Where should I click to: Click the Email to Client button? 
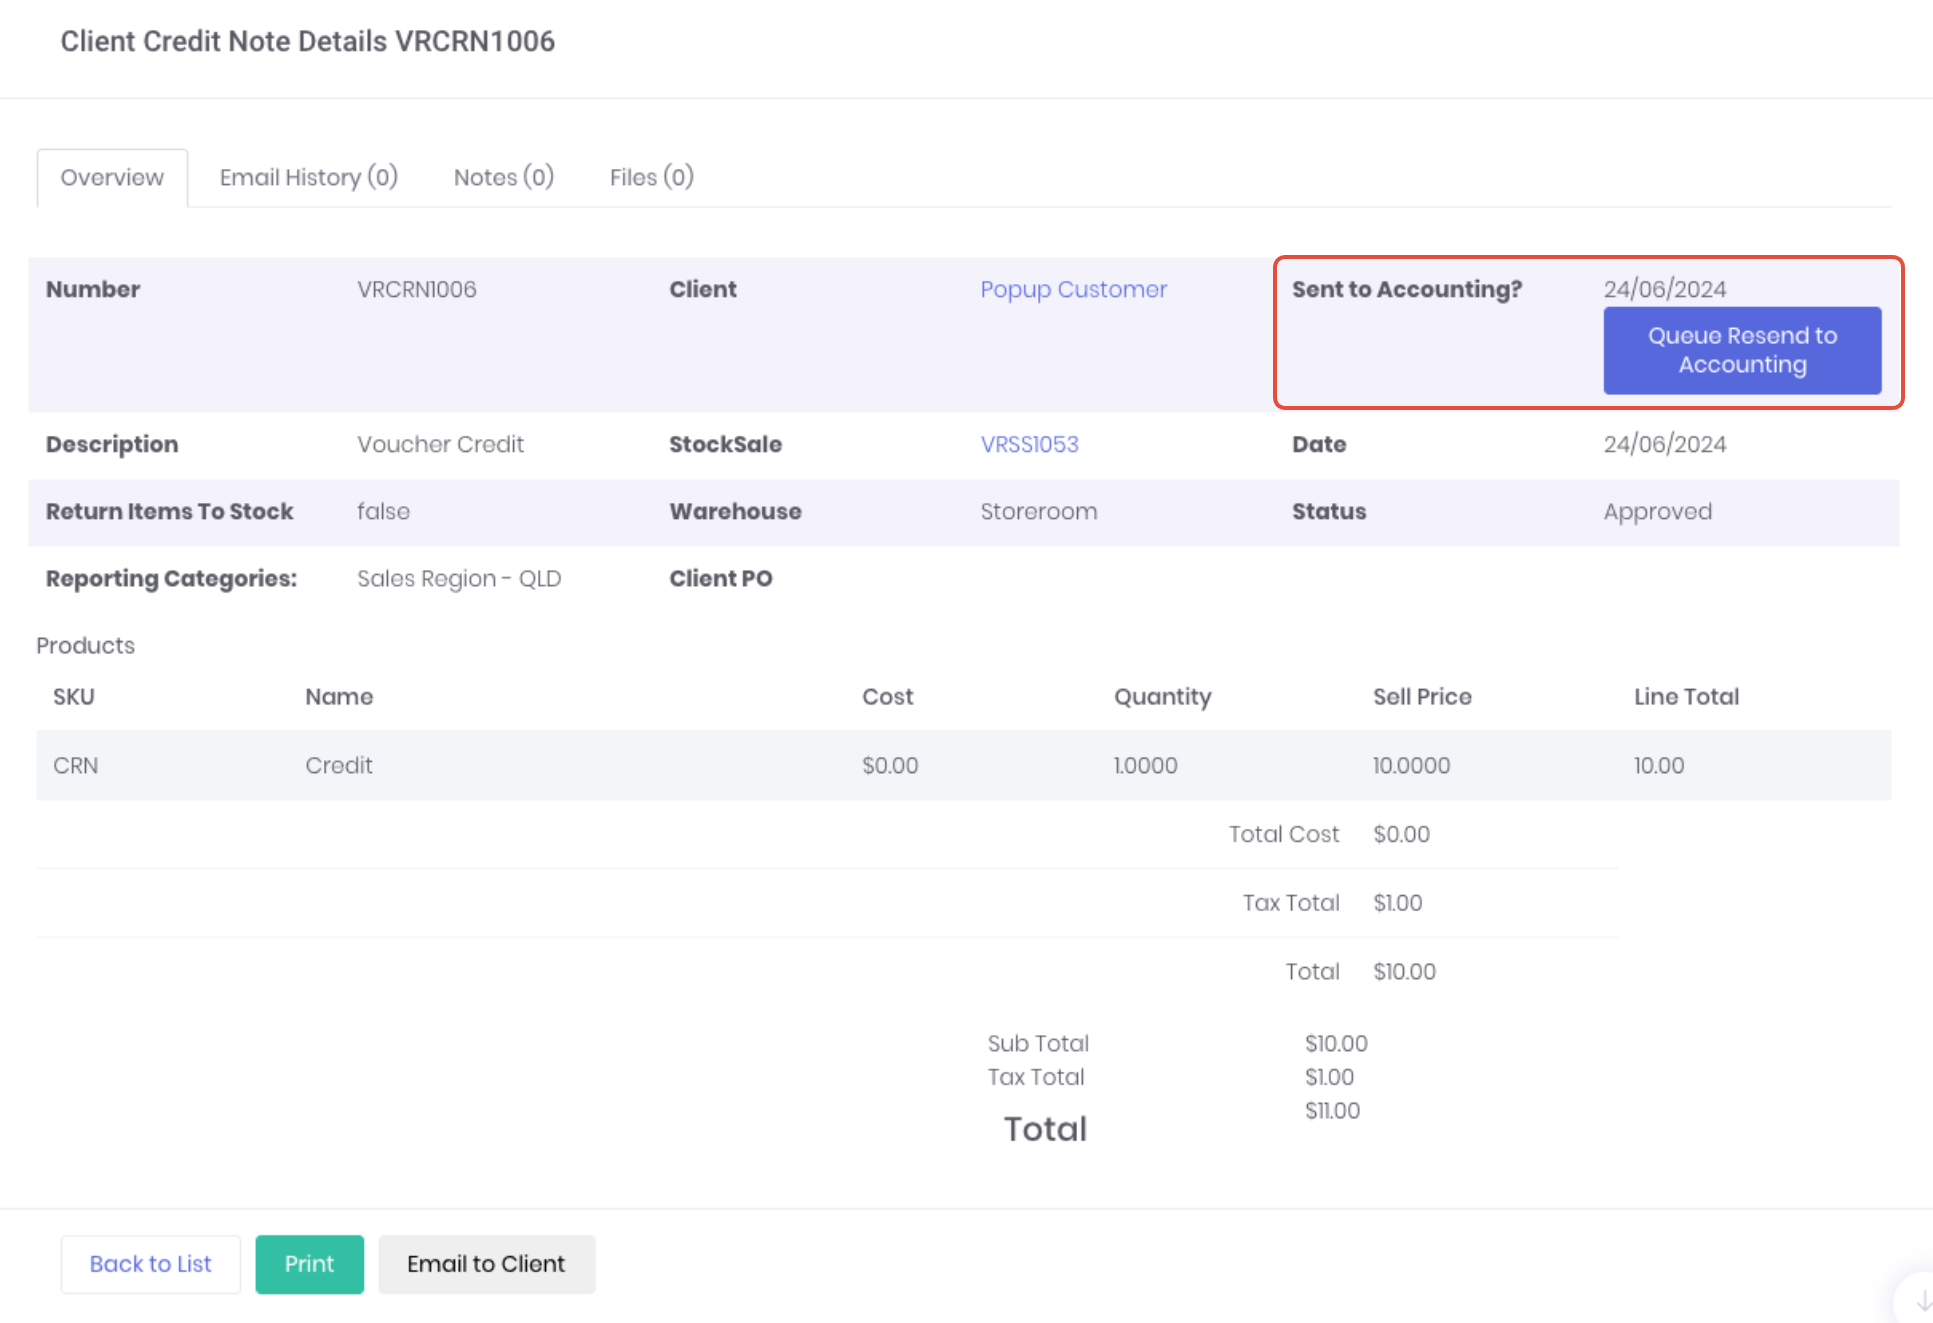point(486,1264)
